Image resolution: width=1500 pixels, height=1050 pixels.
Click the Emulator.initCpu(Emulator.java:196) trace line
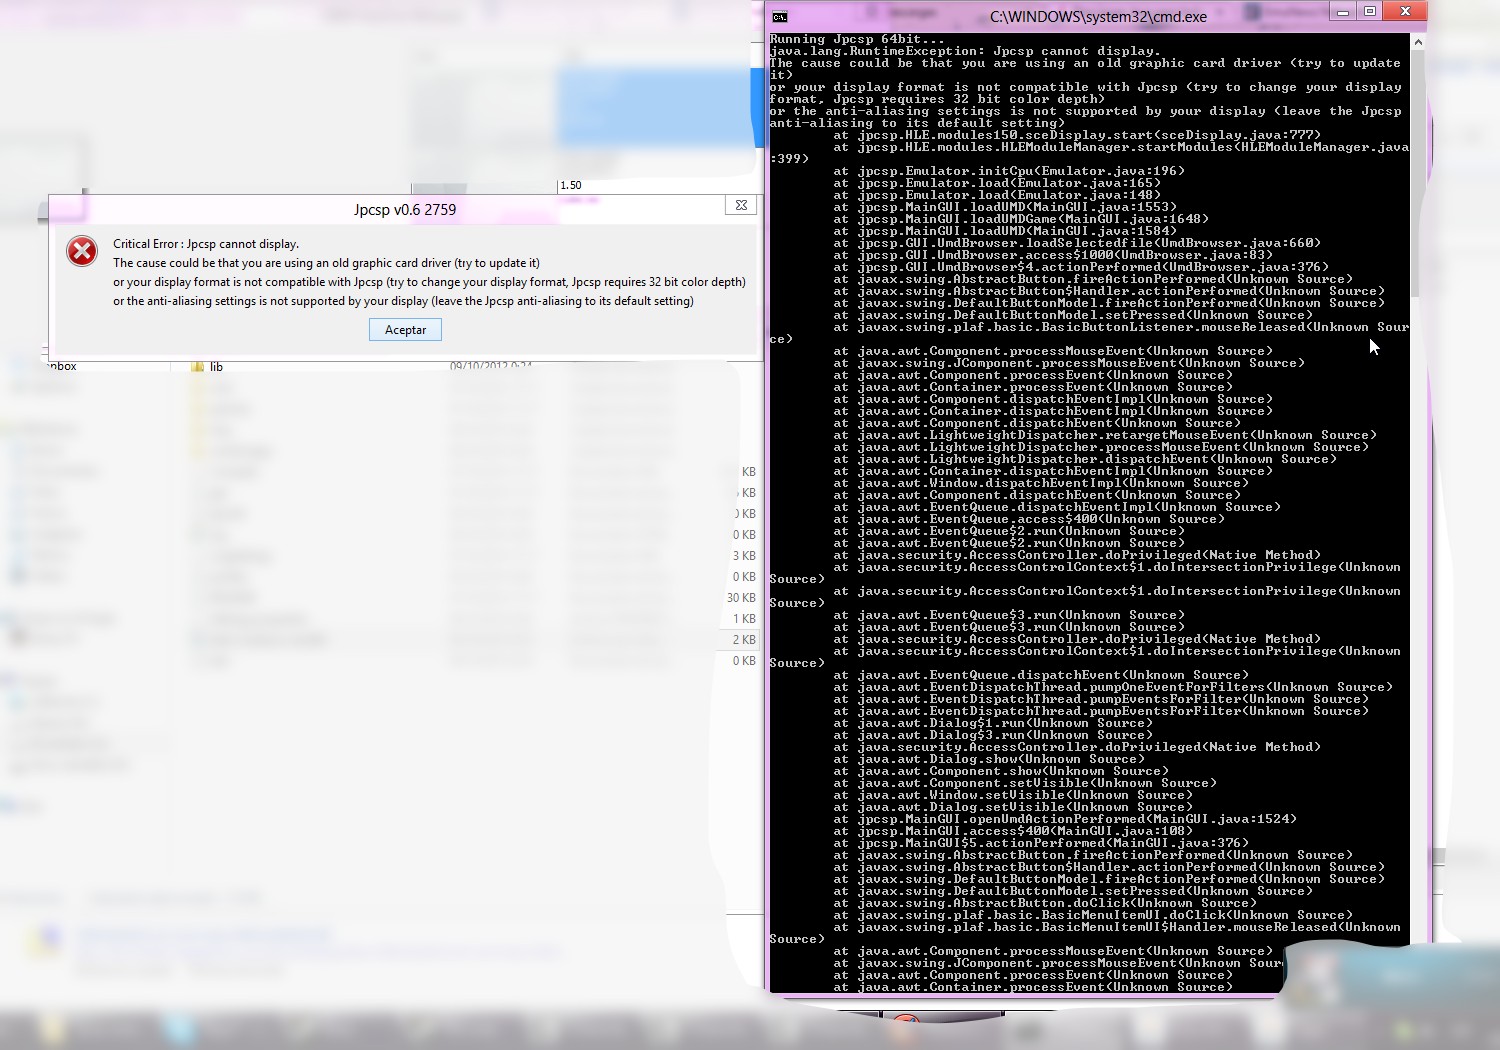pyautogui.click(x=1009, y=171)
